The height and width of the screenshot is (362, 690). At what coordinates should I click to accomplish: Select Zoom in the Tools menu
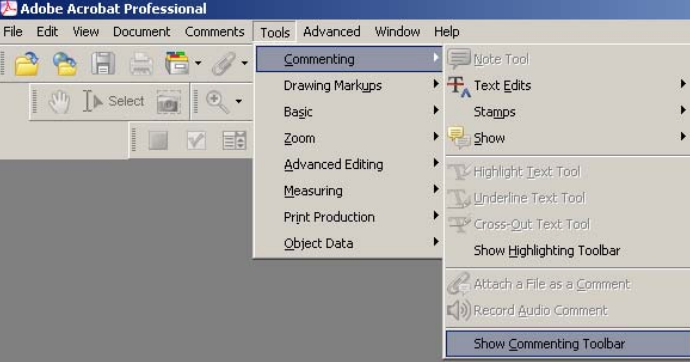pos(349,138)
